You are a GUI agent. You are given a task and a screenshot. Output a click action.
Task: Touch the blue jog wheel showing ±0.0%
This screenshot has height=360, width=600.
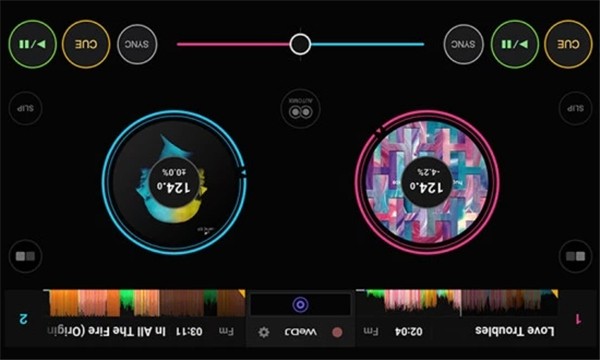174,182
